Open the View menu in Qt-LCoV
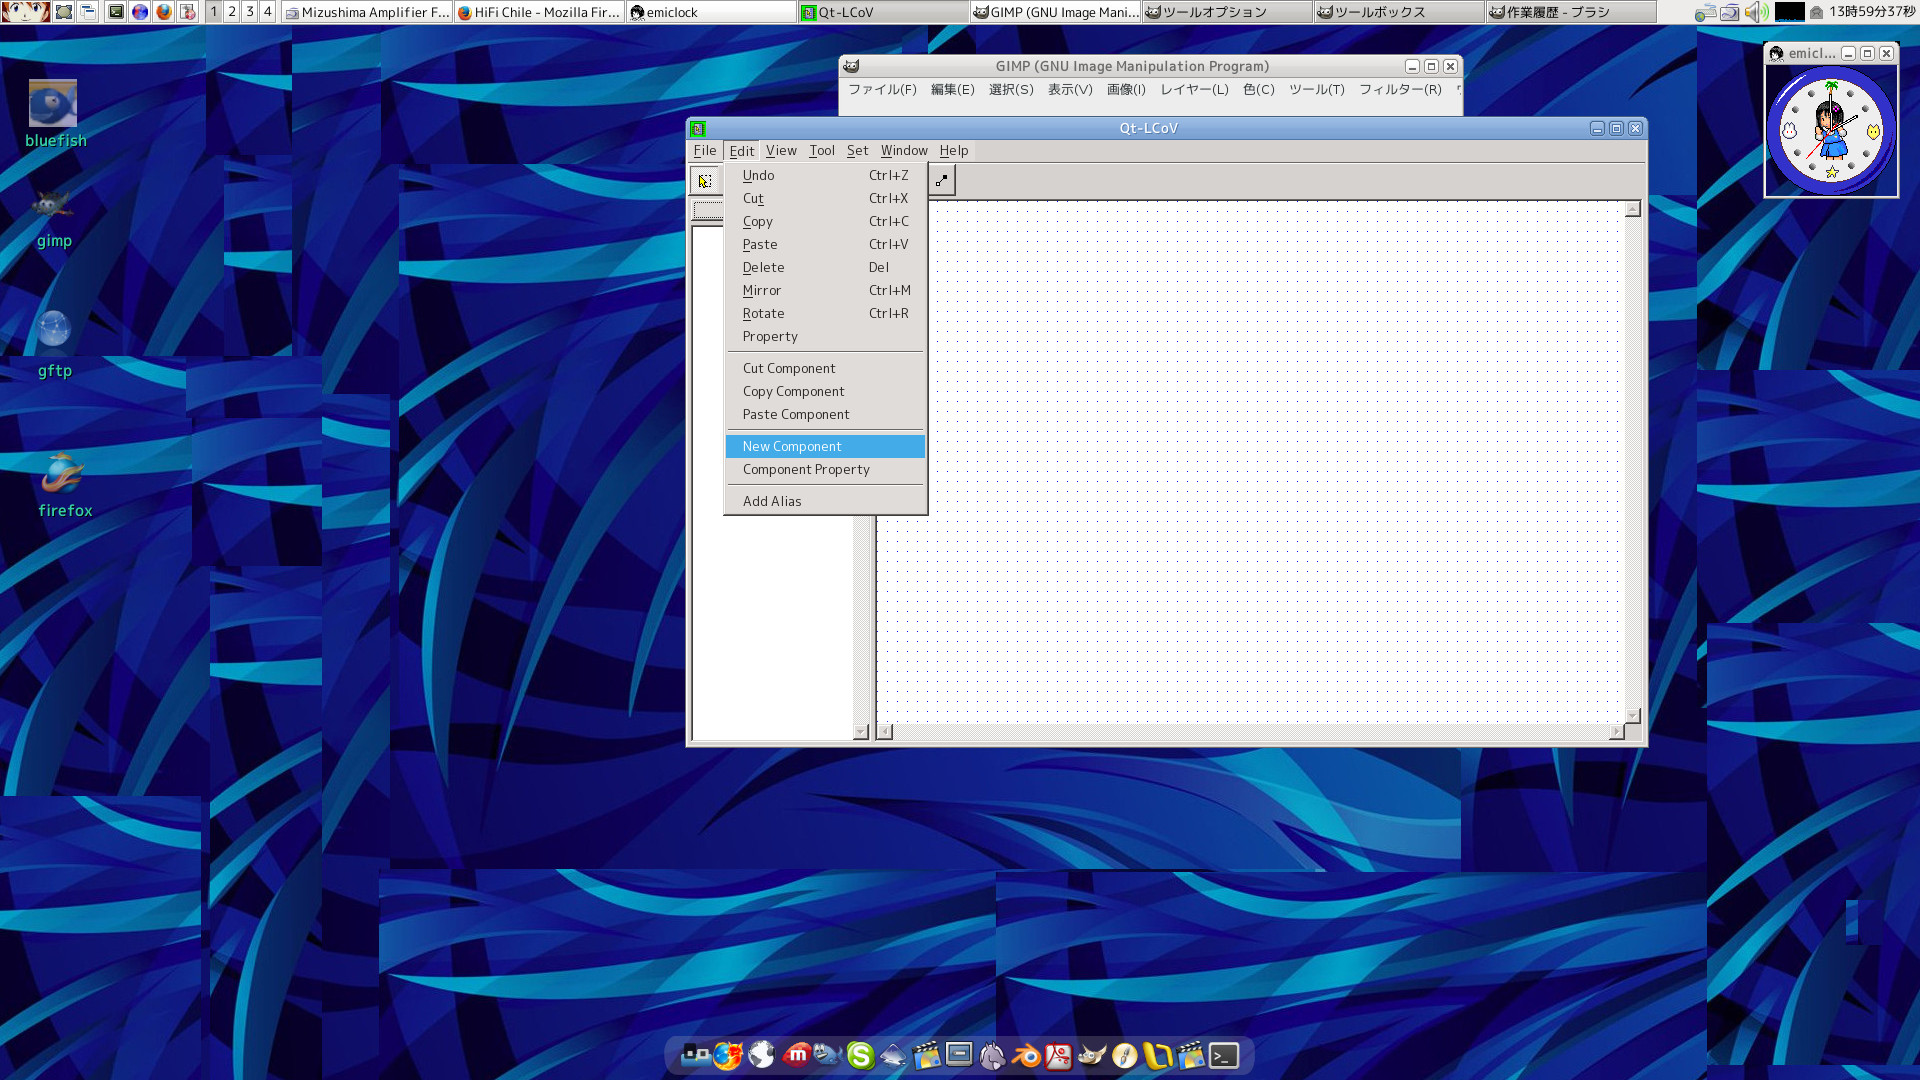Viewport: 1920px width, 1080px height. [x=781, y=151]
